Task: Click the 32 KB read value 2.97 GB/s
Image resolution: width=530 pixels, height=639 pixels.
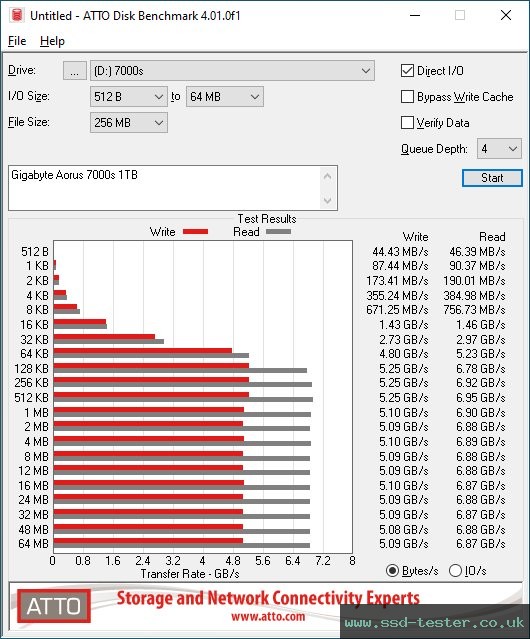Action: [x=481, y=340]
